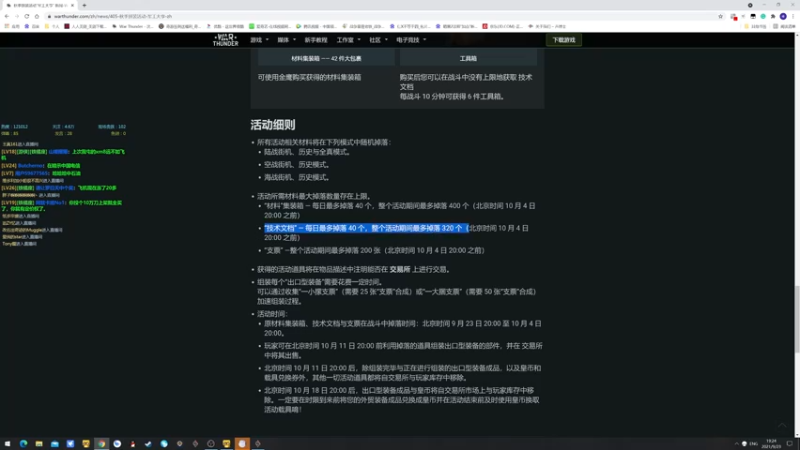800x450 pixels.
Task: Click the 海战街机、历史模式 line
Action: click(297, 177)
